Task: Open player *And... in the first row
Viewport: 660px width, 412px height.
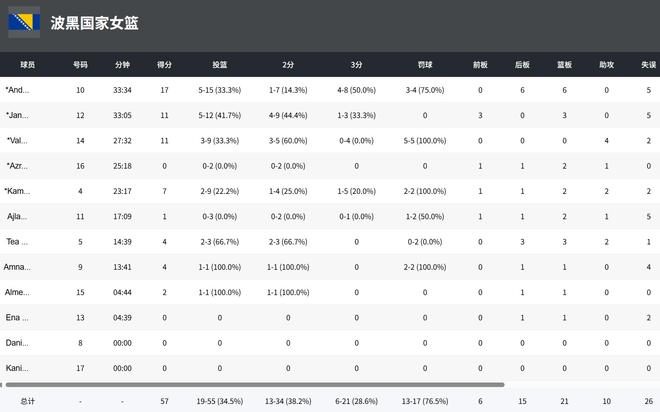Action: coord(18,91)
